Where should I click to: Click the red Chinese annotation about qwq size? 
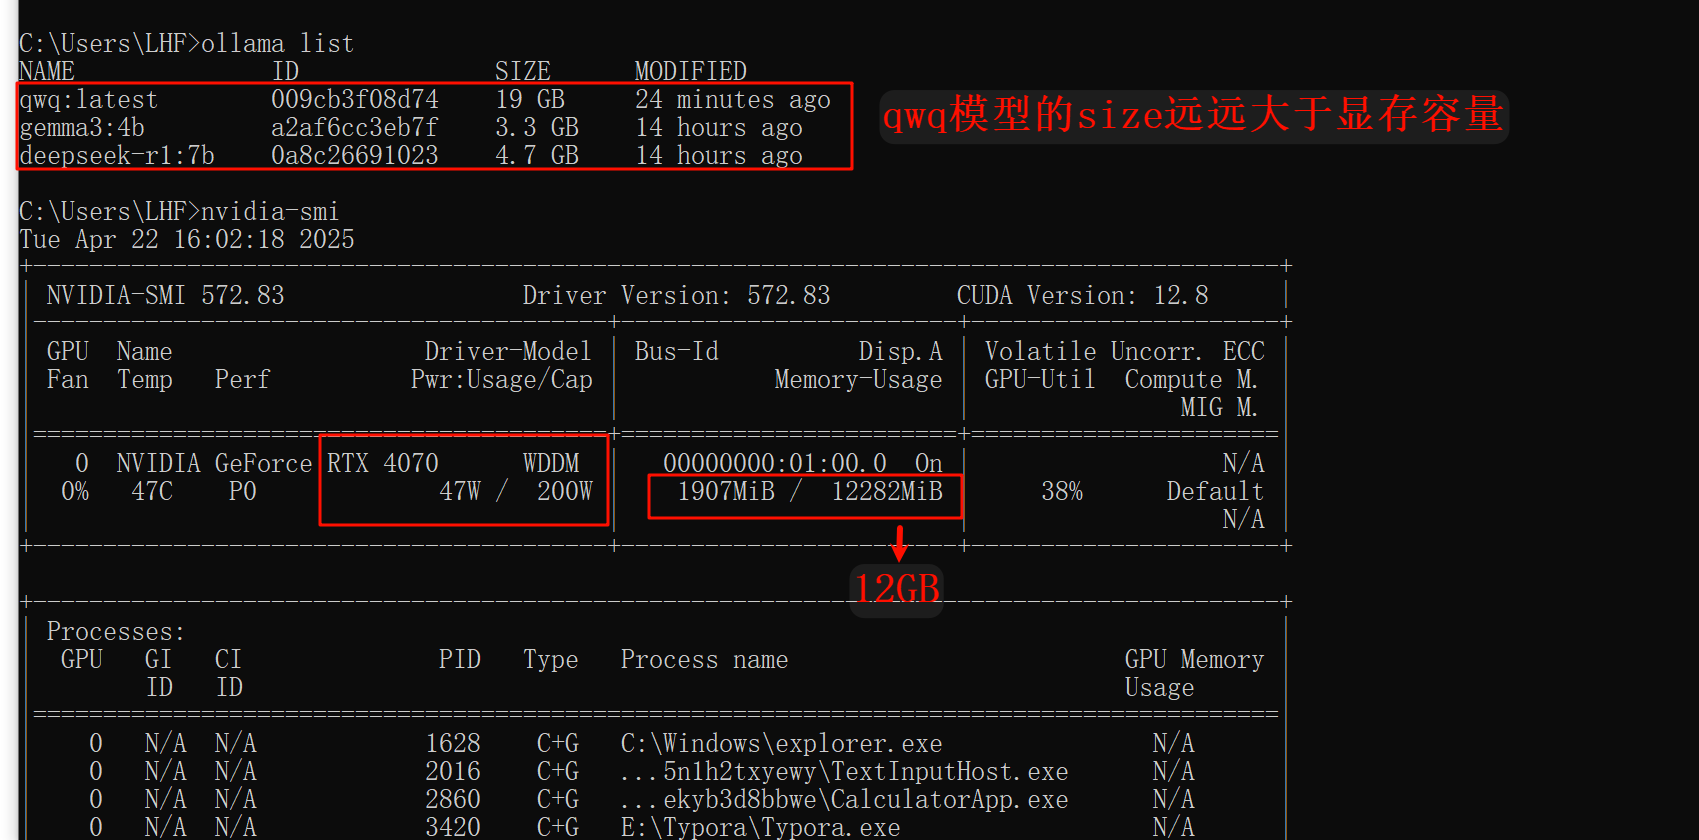pos(1192,115)
